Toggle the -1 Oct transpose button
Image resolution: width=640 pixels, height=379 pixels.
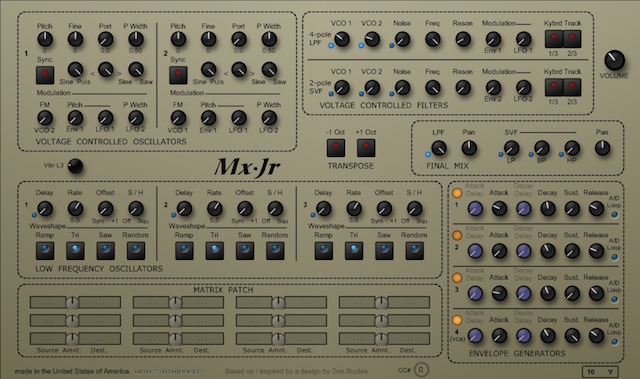tap(336, 148)
